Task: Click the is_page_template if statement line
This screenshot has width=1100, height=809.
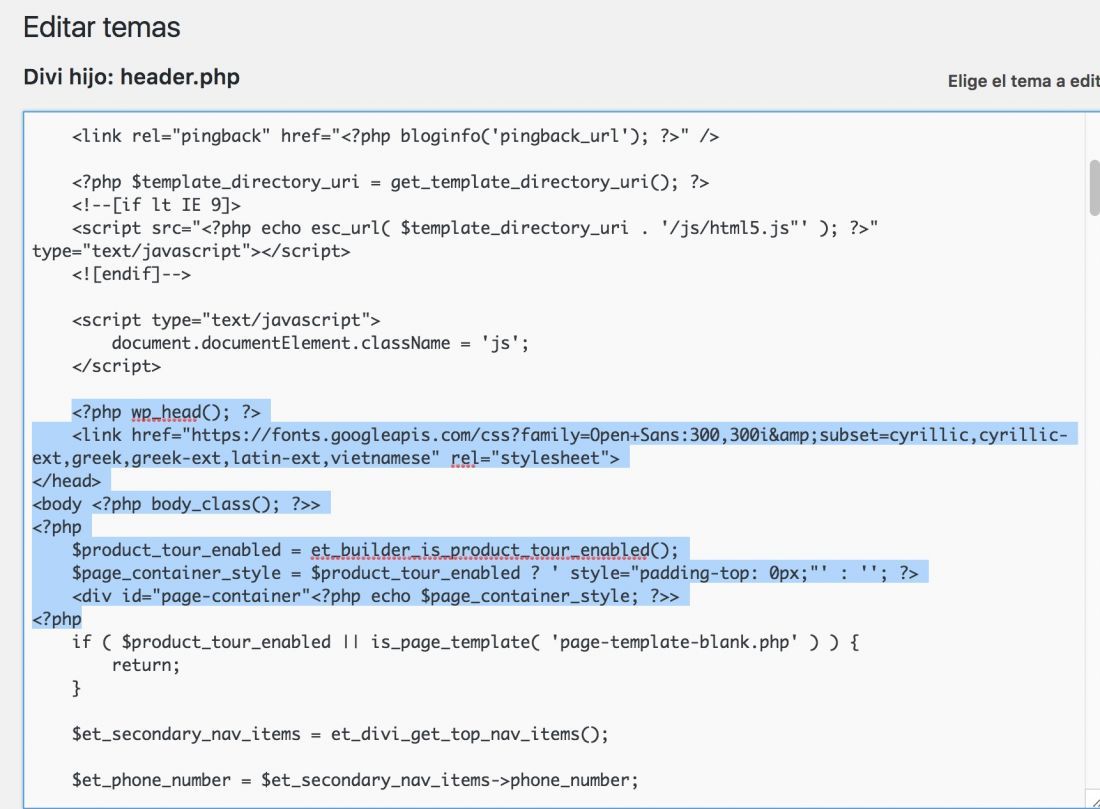Action: [x=465, y=642]
